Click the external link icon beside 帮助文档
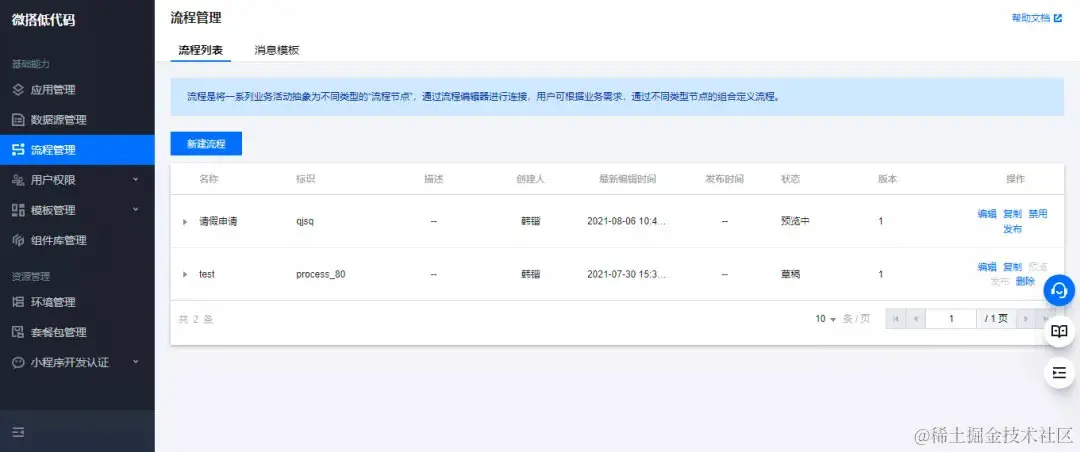Viewport: 1080px width, 452px height. tap(1058, 19)
